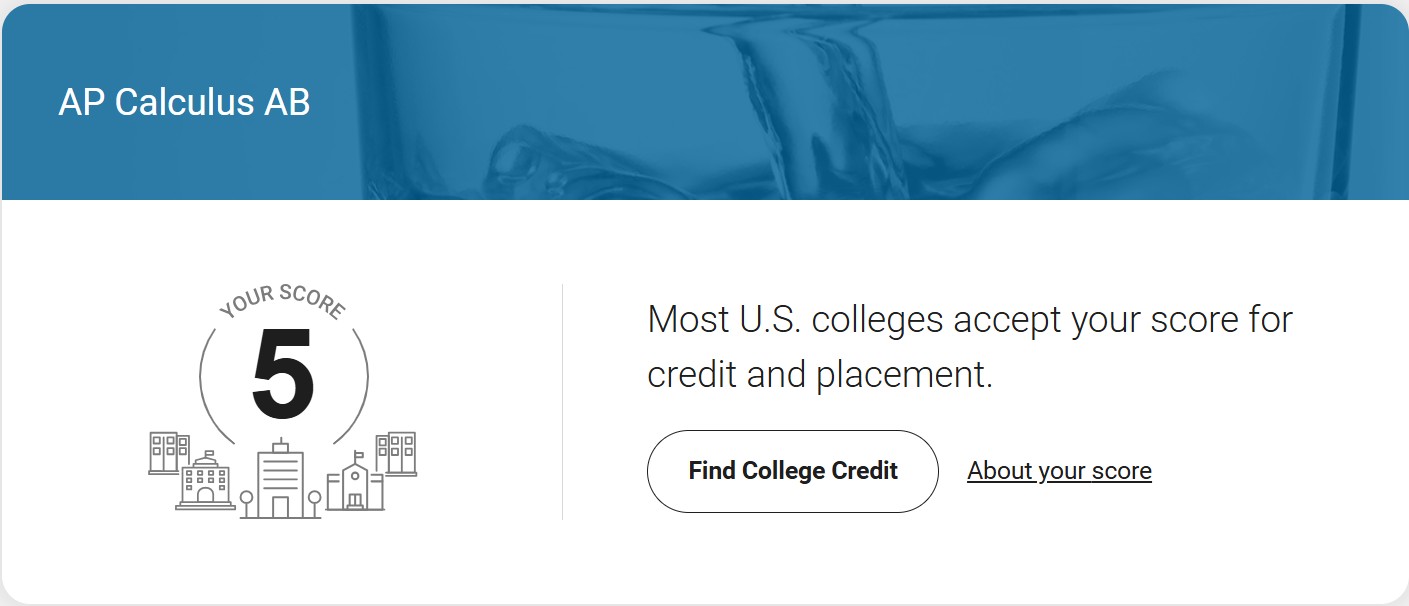Open the About your score link

pos(1059,471)
